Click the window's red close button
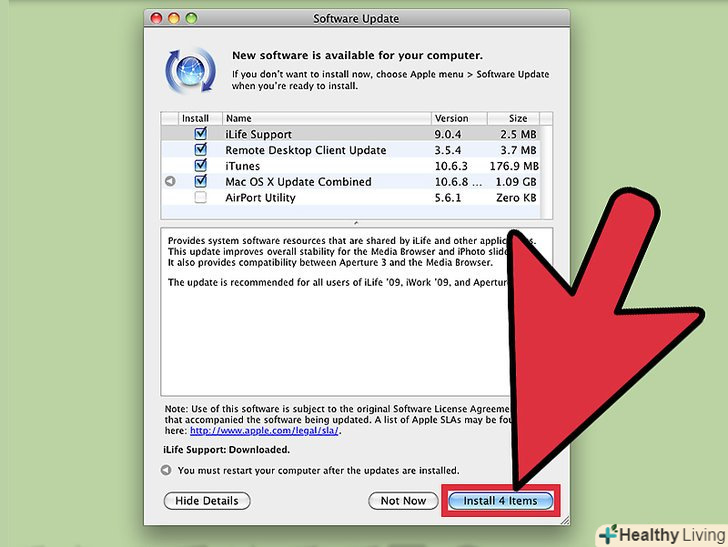The image size is (728, 547). coord(156,18)
